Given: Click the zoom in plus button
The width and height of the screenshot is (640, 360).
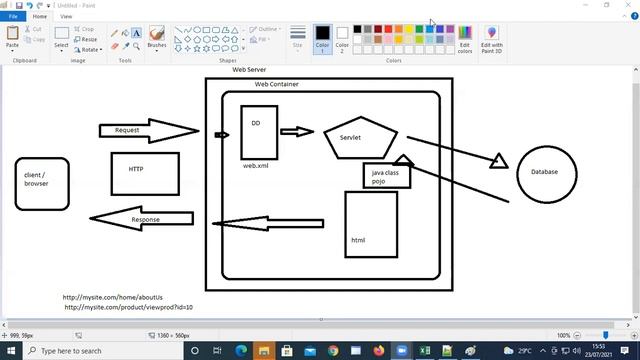Looking at the screenshot, I should click(634, 335).
